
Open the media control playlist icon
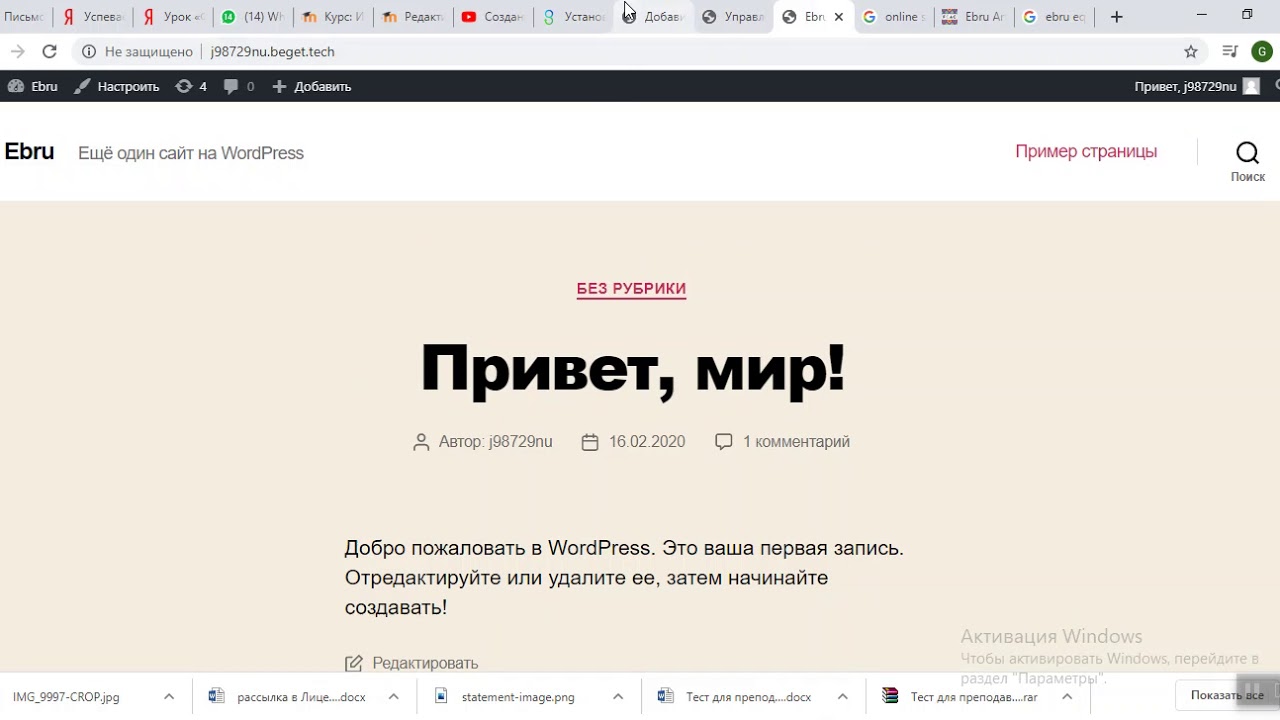1230,51
